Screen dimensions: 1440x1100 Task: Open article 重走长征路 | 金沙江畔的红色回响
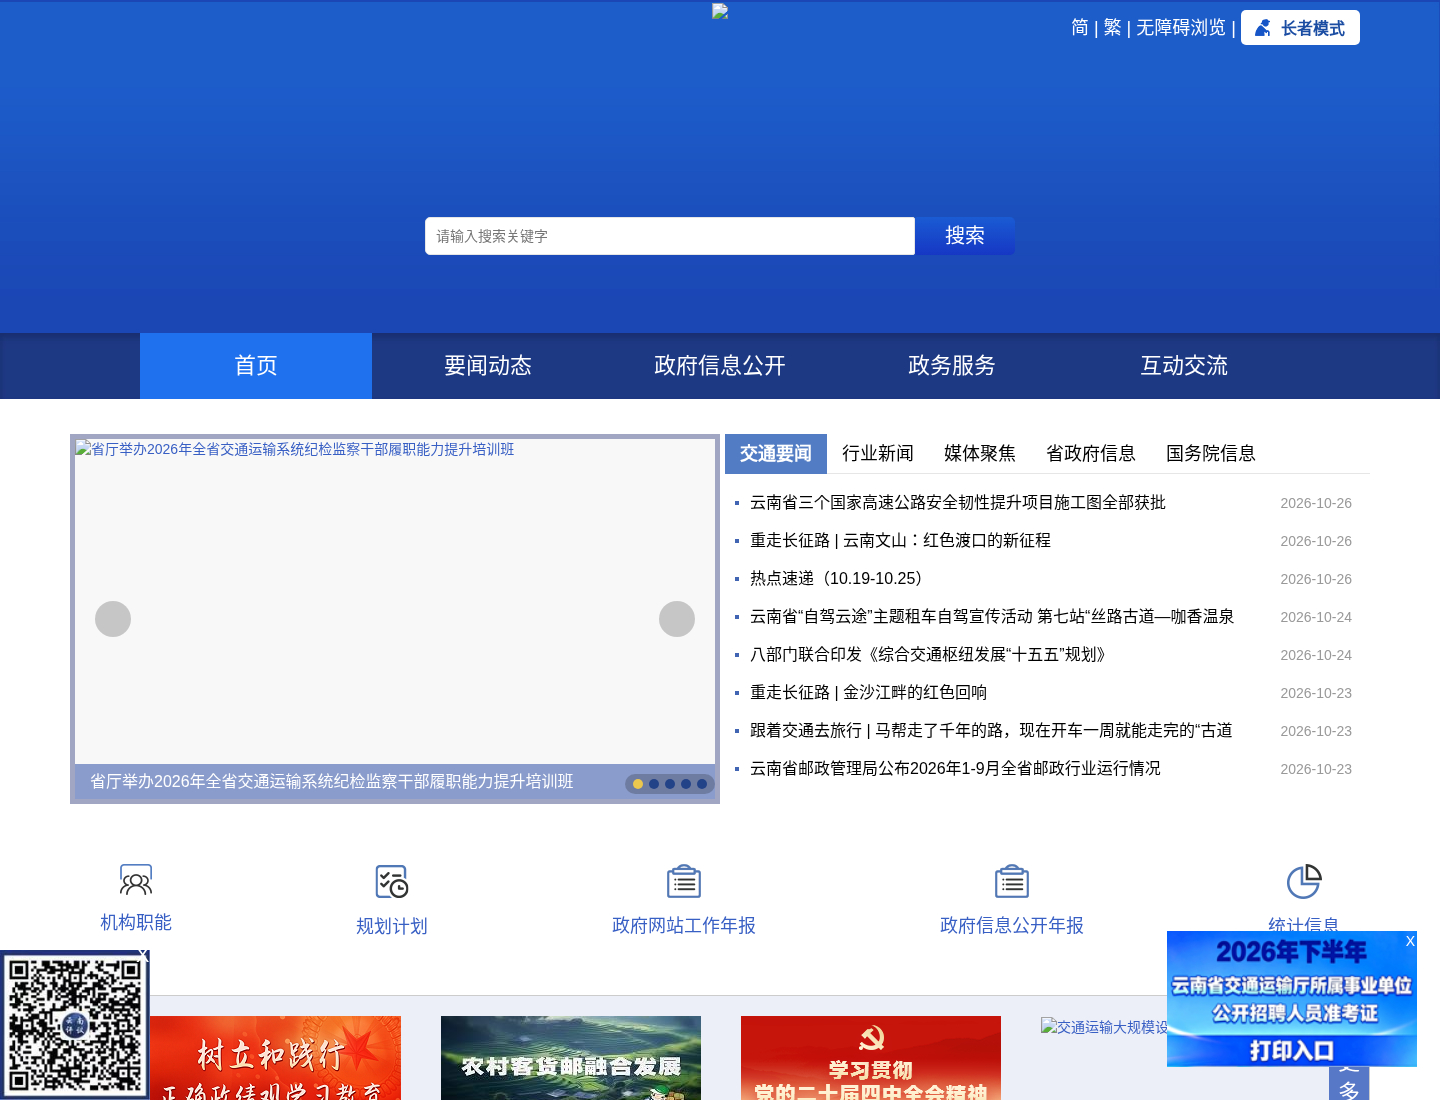click(868, 693)
